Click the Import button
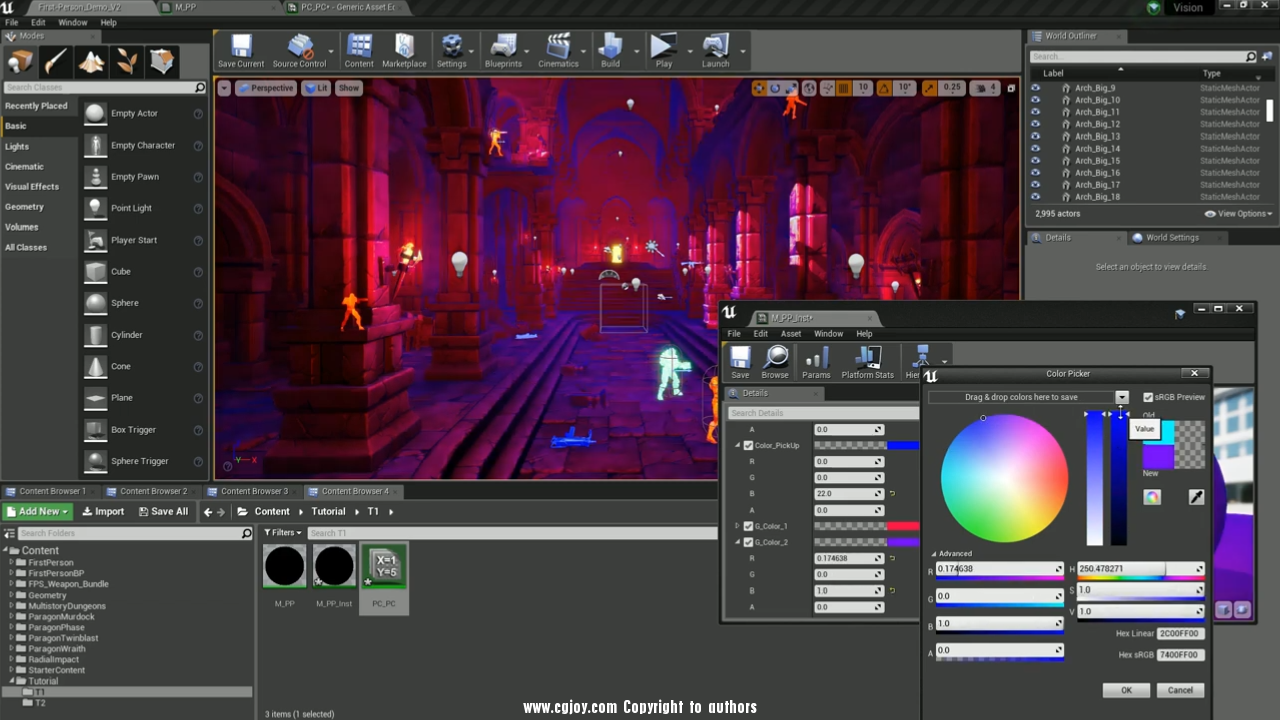 coord(103,511)
